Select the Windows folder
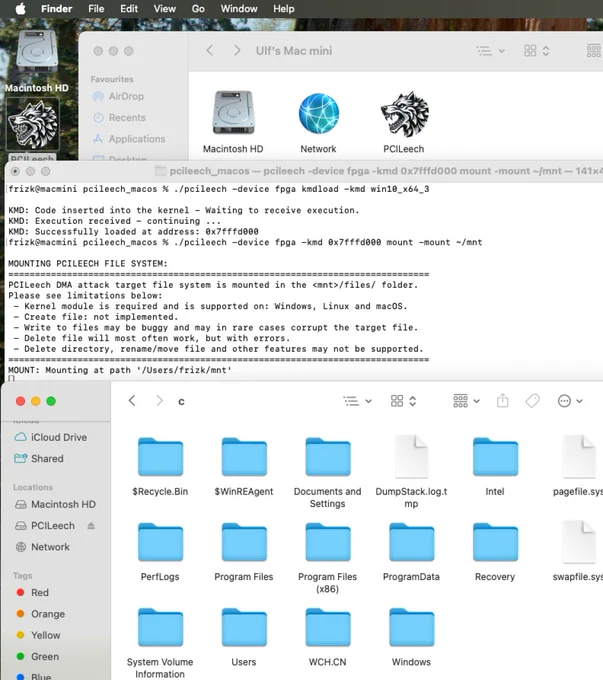 411,637
